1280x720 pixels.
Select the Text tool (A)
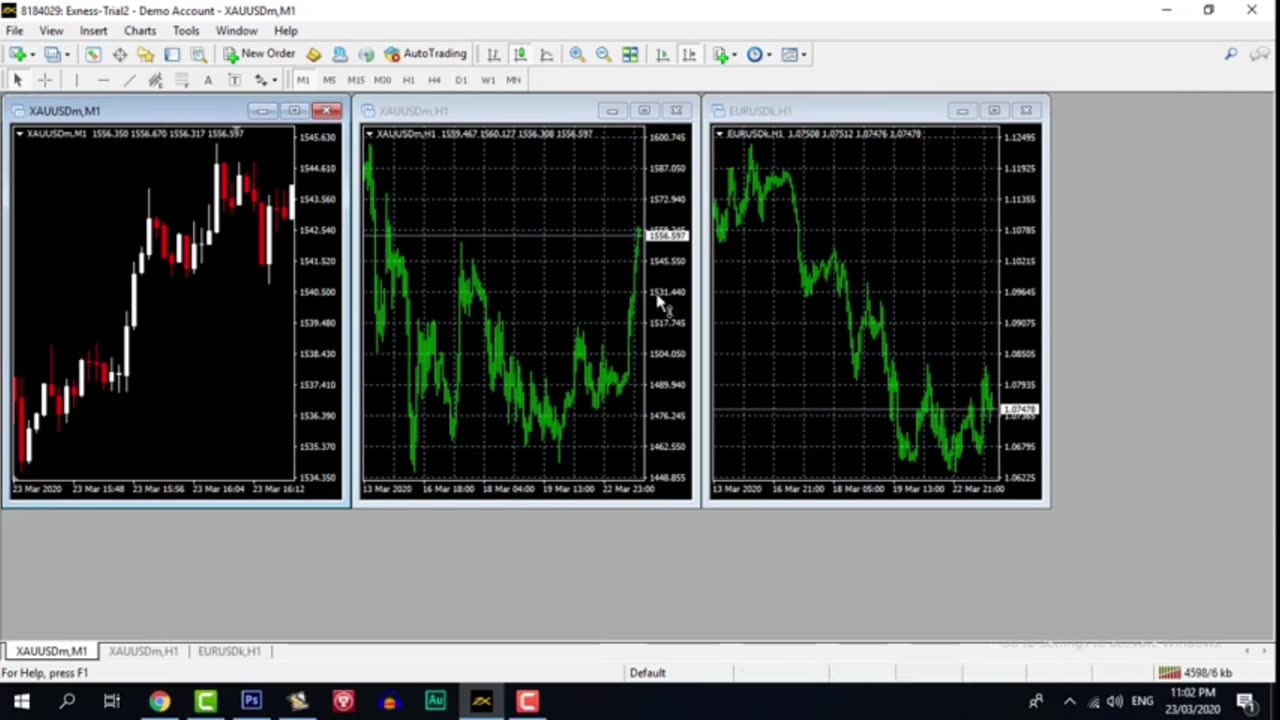click(208, 80)
